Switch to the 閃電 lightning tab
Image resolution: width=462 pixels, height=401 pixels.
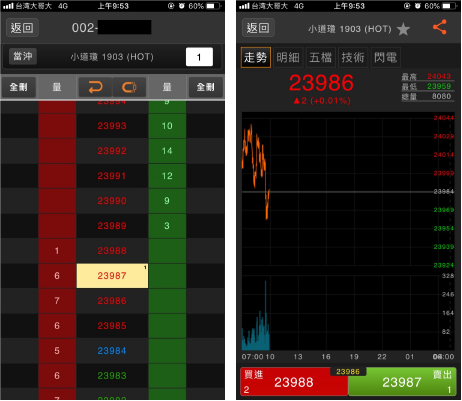(386, 58)
